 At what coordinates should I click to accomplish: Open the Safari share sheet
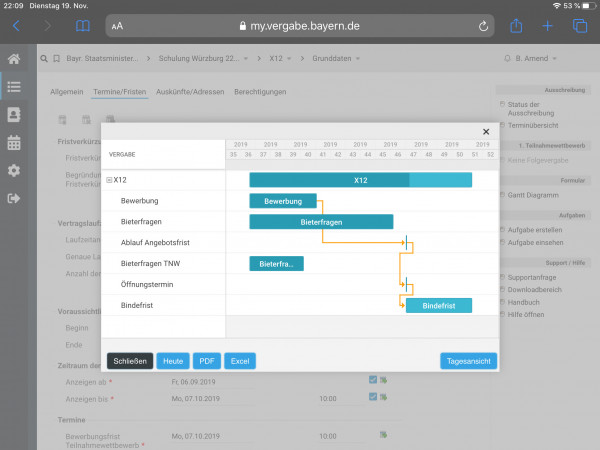(x=516, y=26)
